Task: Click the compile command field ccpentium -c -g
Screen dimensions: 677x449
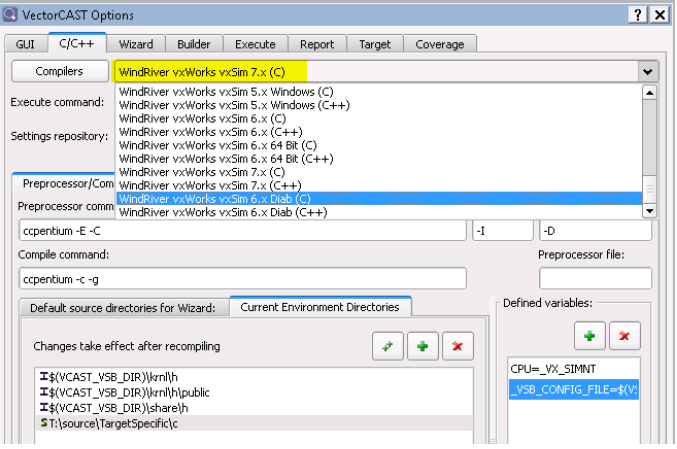Action: tap(243, 279)
